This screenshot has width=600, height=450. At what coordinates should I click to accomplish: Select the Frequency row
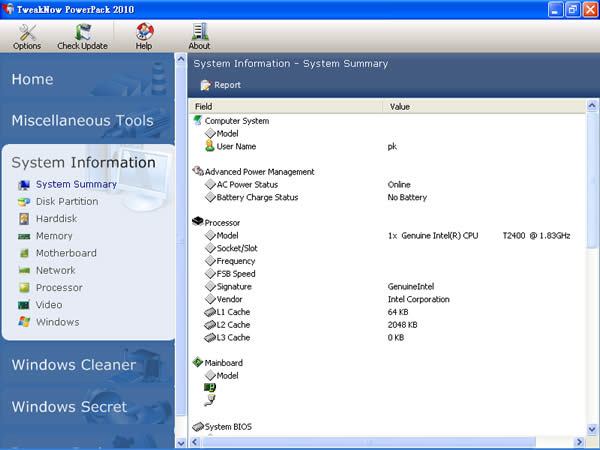pyautogui.click(x=387, y=261)
